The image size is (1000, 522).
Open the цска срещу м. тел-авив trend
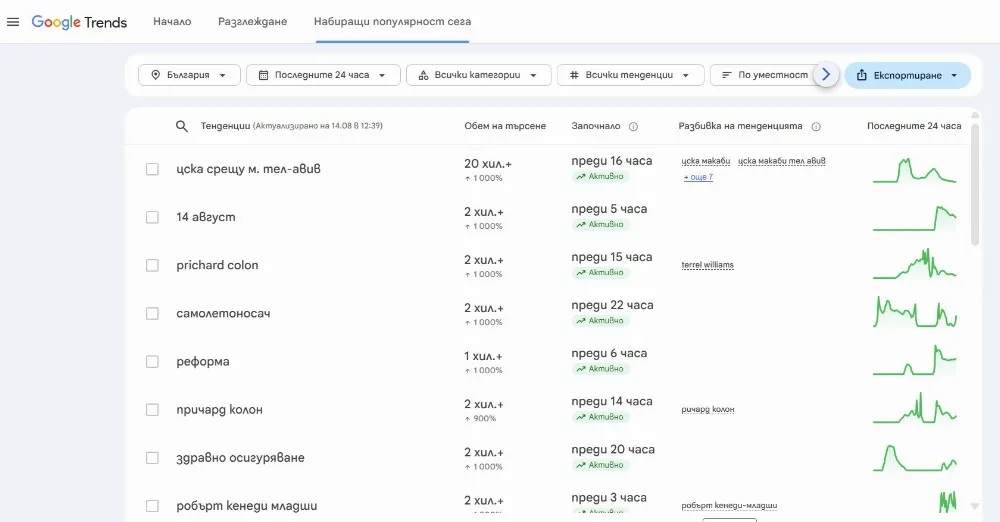coord(248,169)
